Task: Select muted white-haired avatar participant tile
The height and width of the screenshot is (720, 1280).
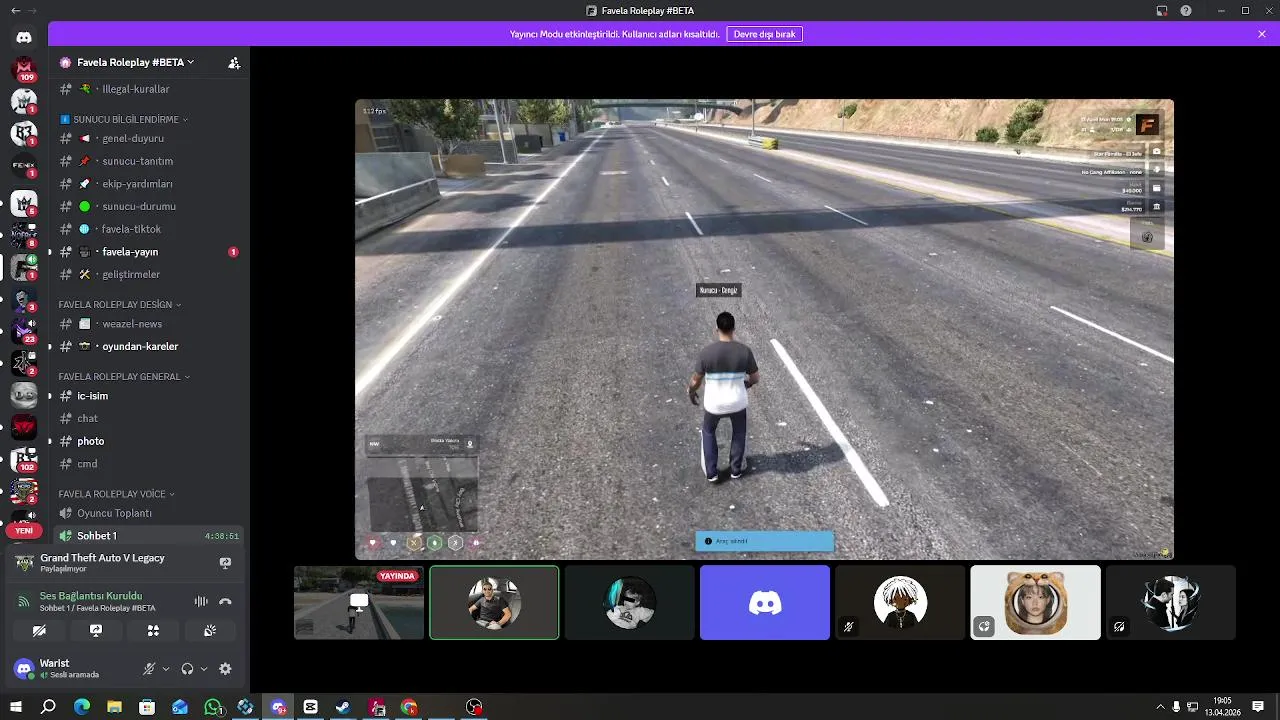Action: coord(900,602)
